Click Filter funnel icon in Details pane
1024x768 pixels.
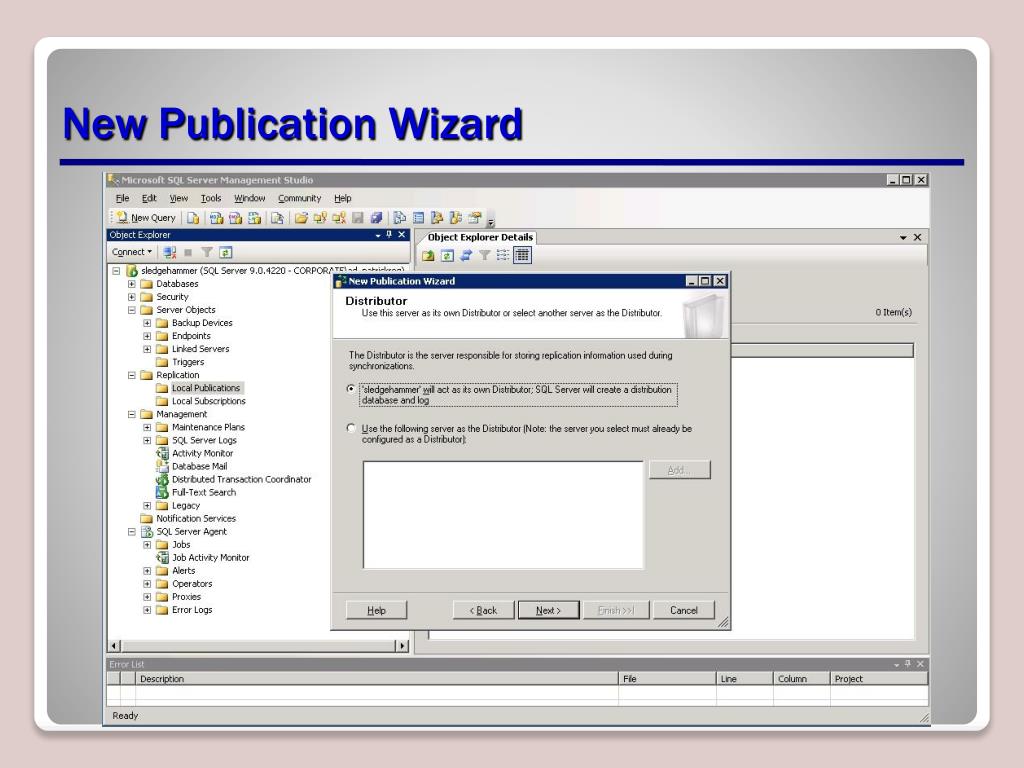pyautogui.click(x=485, y=255)
